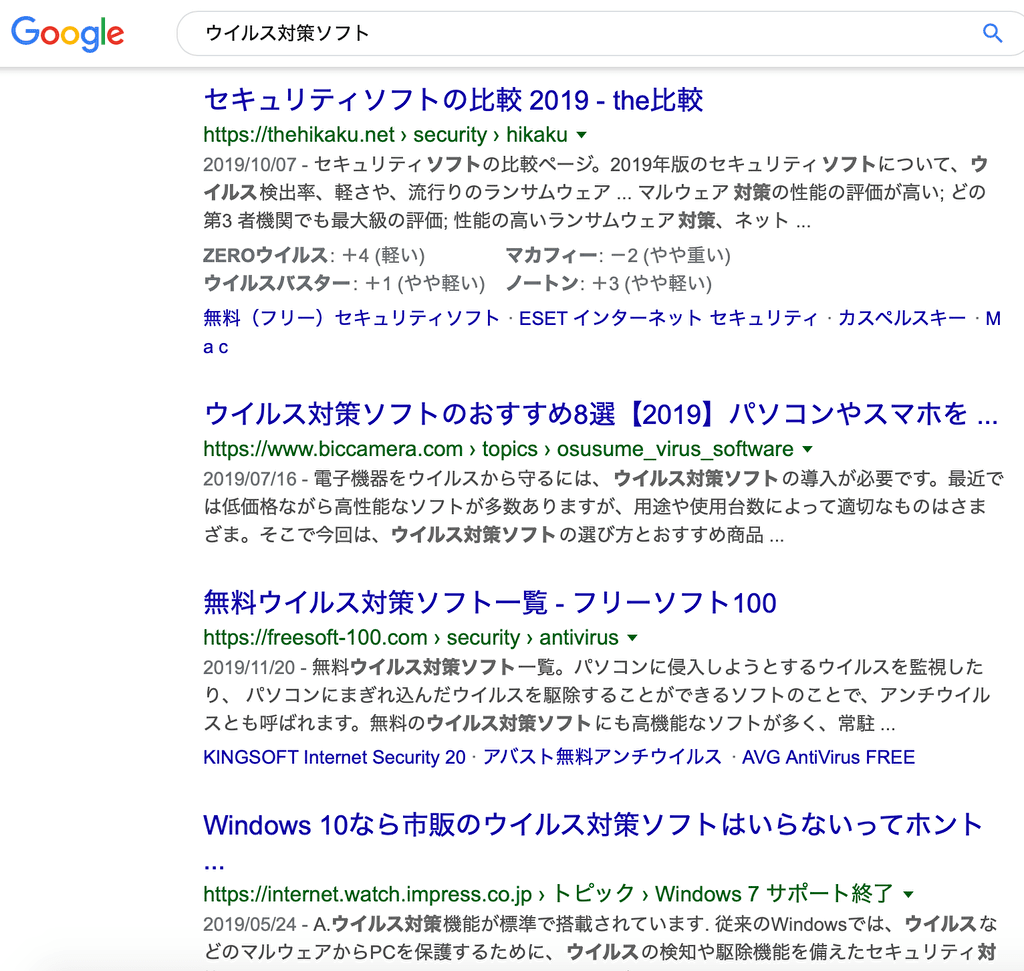Click the Google logo
The width and height of the screenshot is (1024, 971).
coord(67,33)
